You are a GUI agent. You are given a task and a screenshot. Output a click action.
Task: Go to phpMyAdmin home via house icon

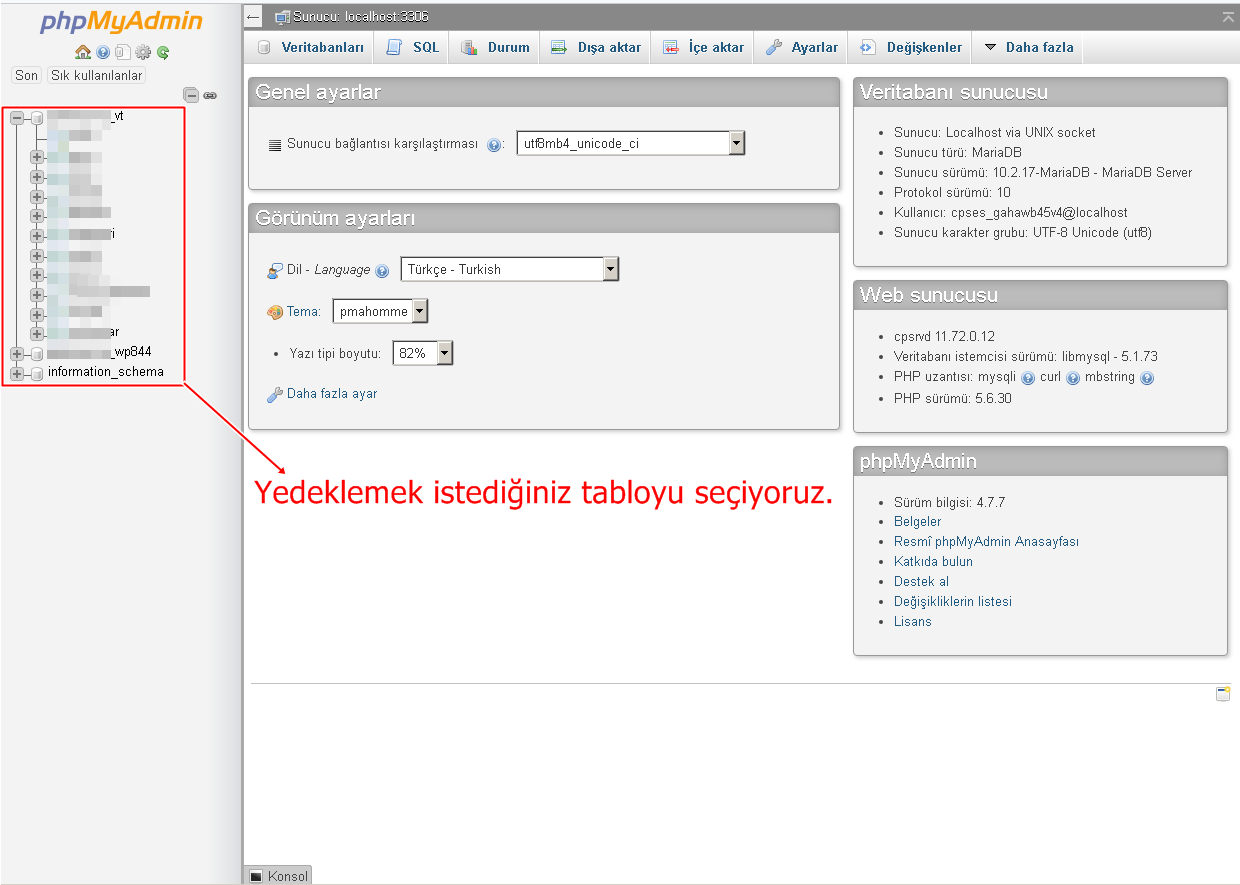click(83, 52)
